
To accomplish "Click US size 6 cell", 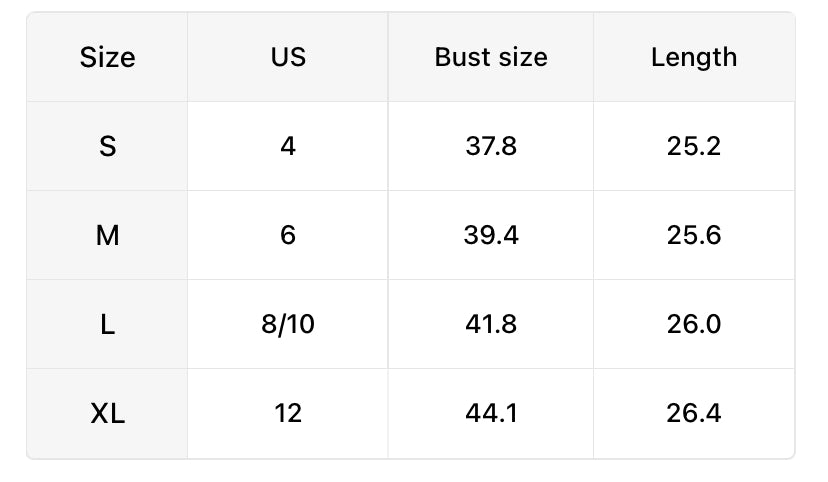I will pyautogui.click(x=288, y=235).
